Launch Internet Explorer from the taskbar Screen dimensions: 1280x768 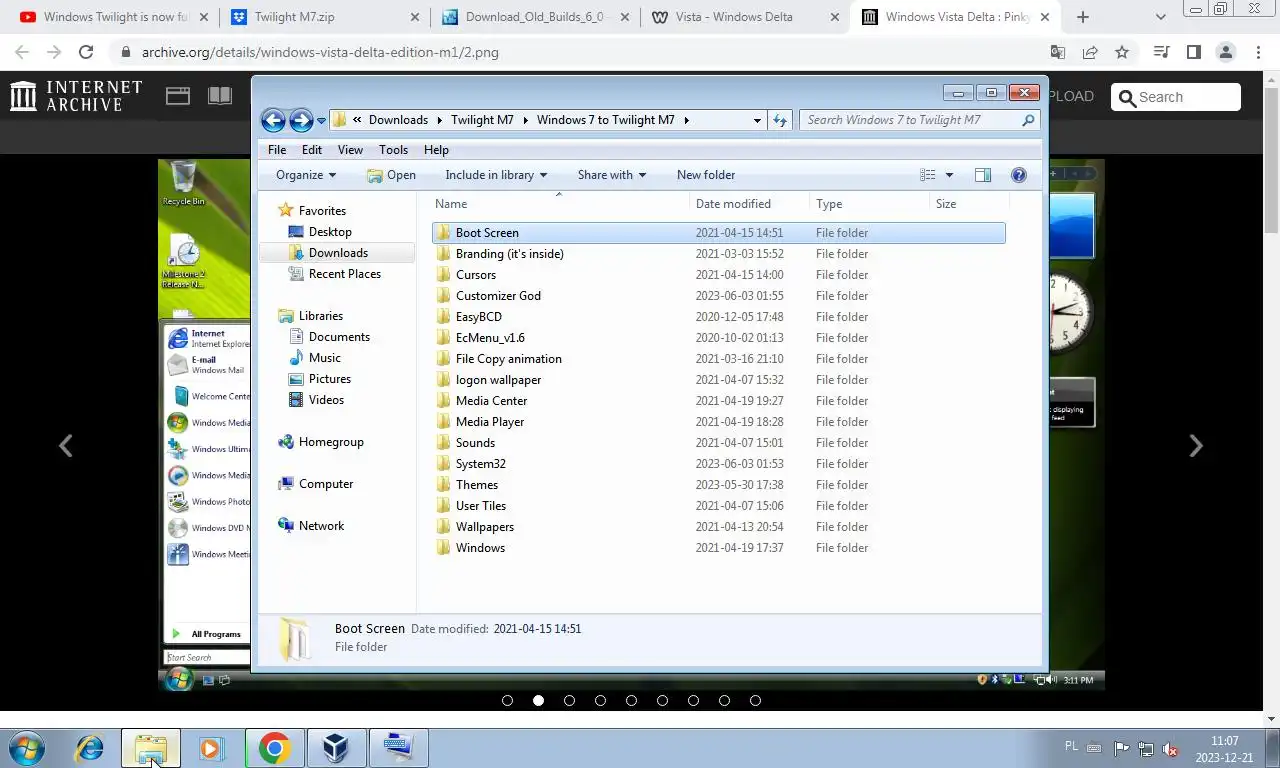pyautogui.click(x=90, y=748)
